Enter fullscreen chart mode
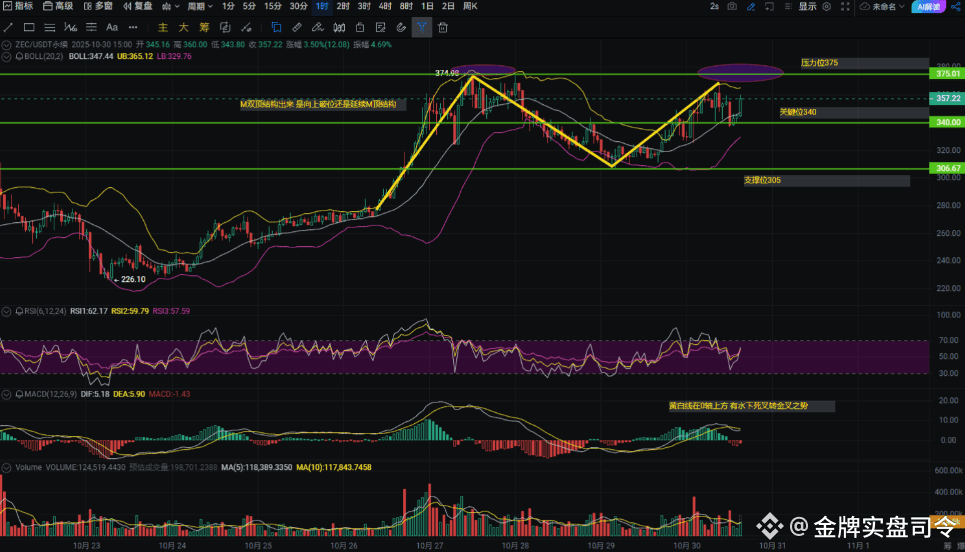This screenshot has width=965, height=552. tap(845, 6)
